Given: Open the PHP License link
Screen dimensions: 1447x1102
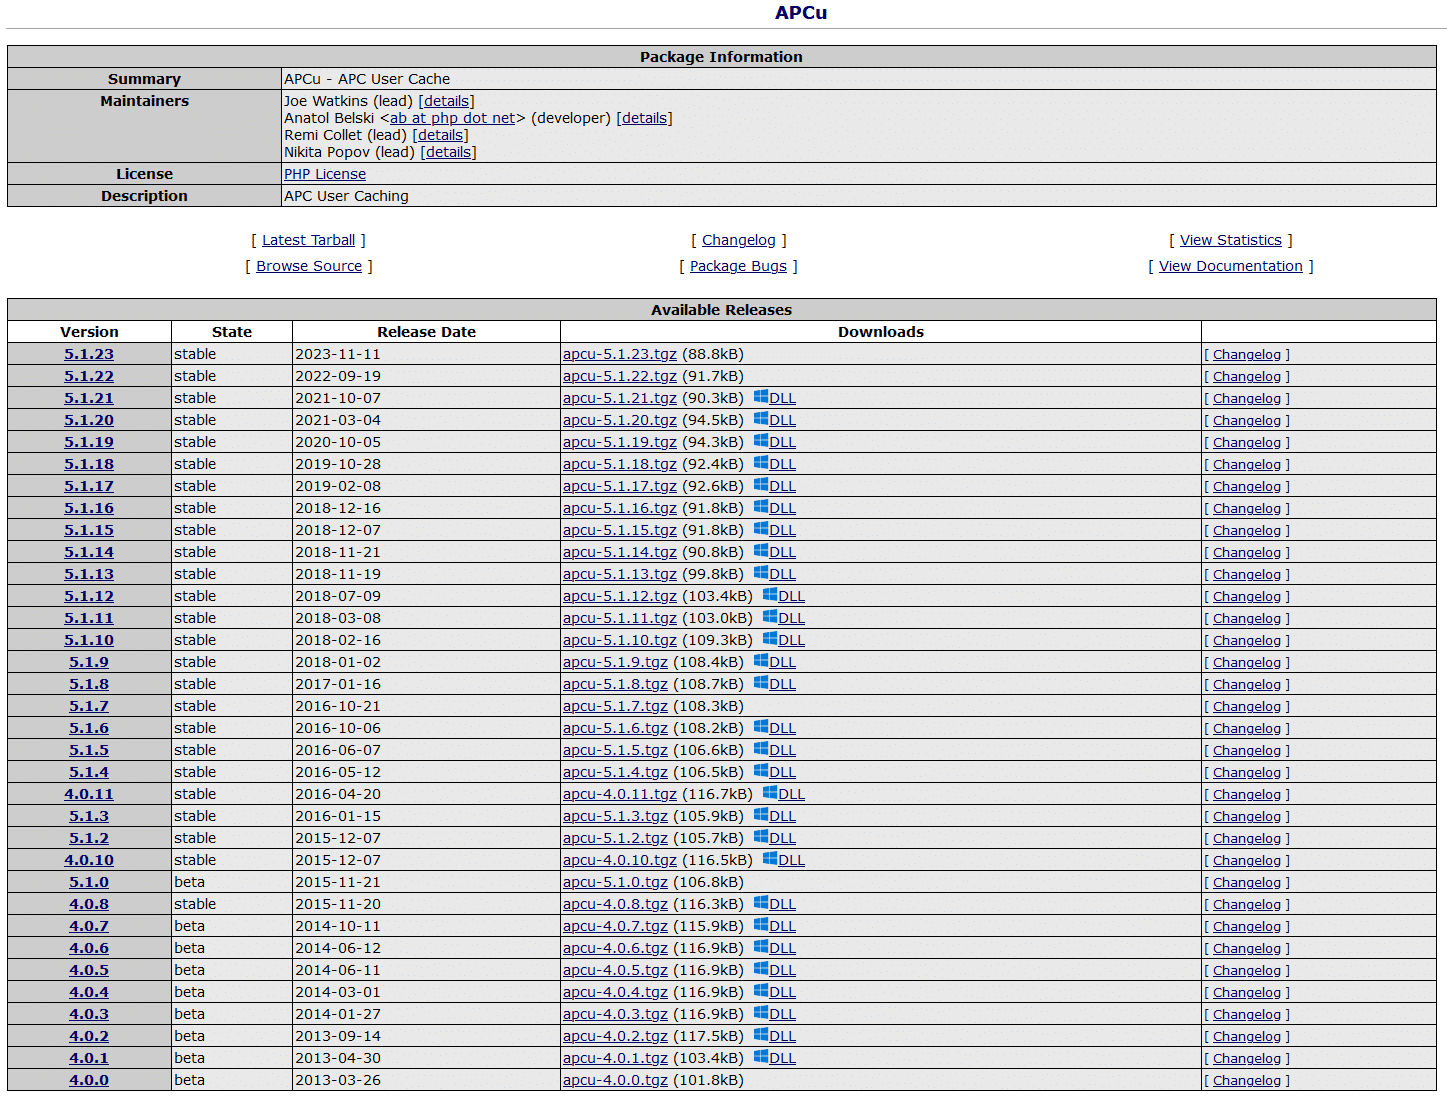Looking at the screenshot, I should pyautogui.click(x=325, y=174).
